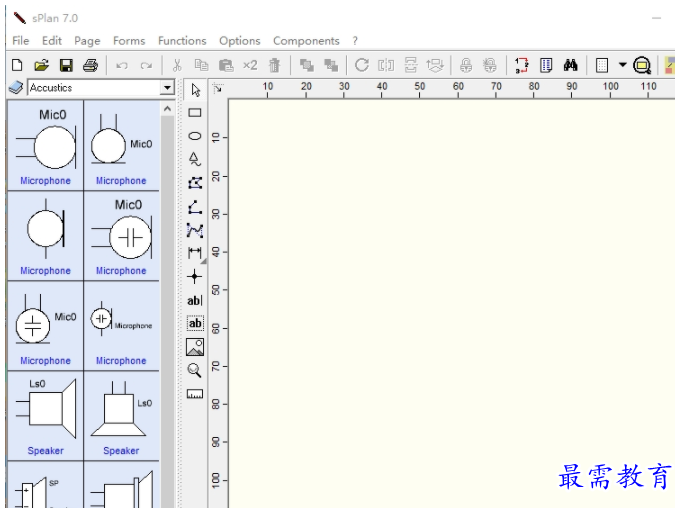
Task: Open the Accustics library dropdown
Action: [167, 88]
